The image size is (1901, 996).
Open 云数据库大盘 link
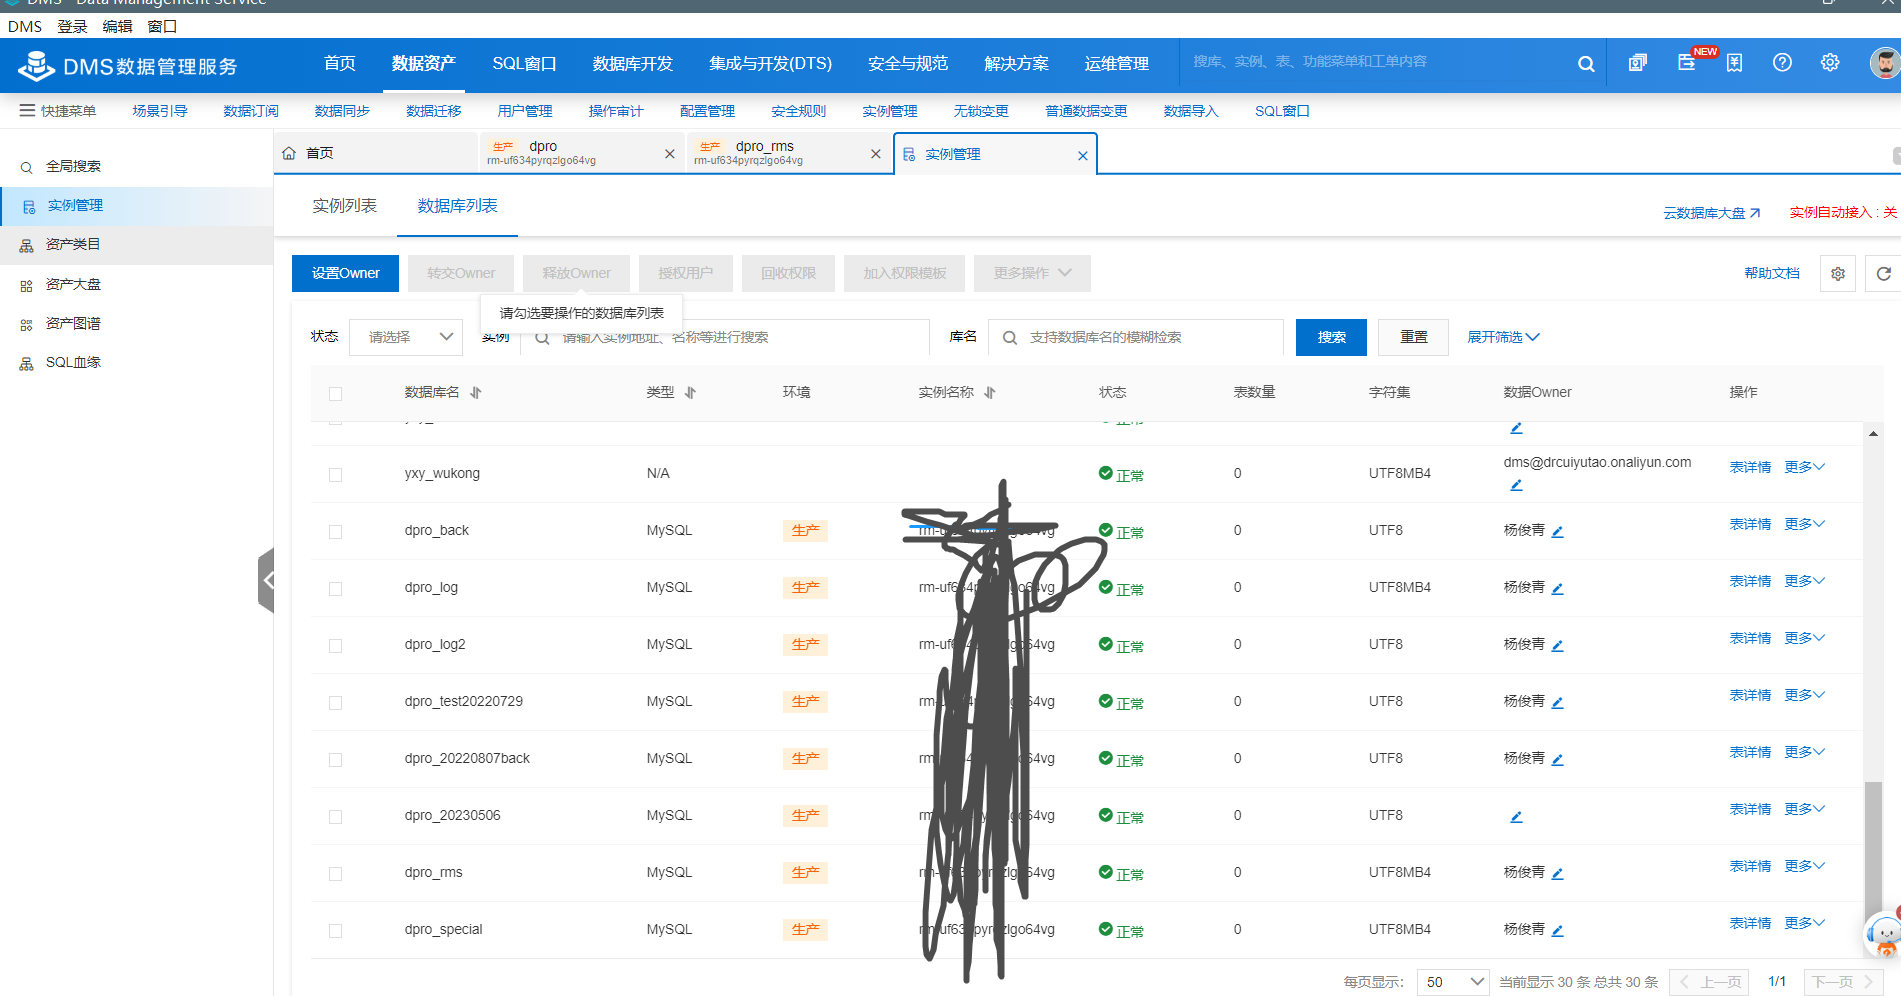[x=1711, y=213]
